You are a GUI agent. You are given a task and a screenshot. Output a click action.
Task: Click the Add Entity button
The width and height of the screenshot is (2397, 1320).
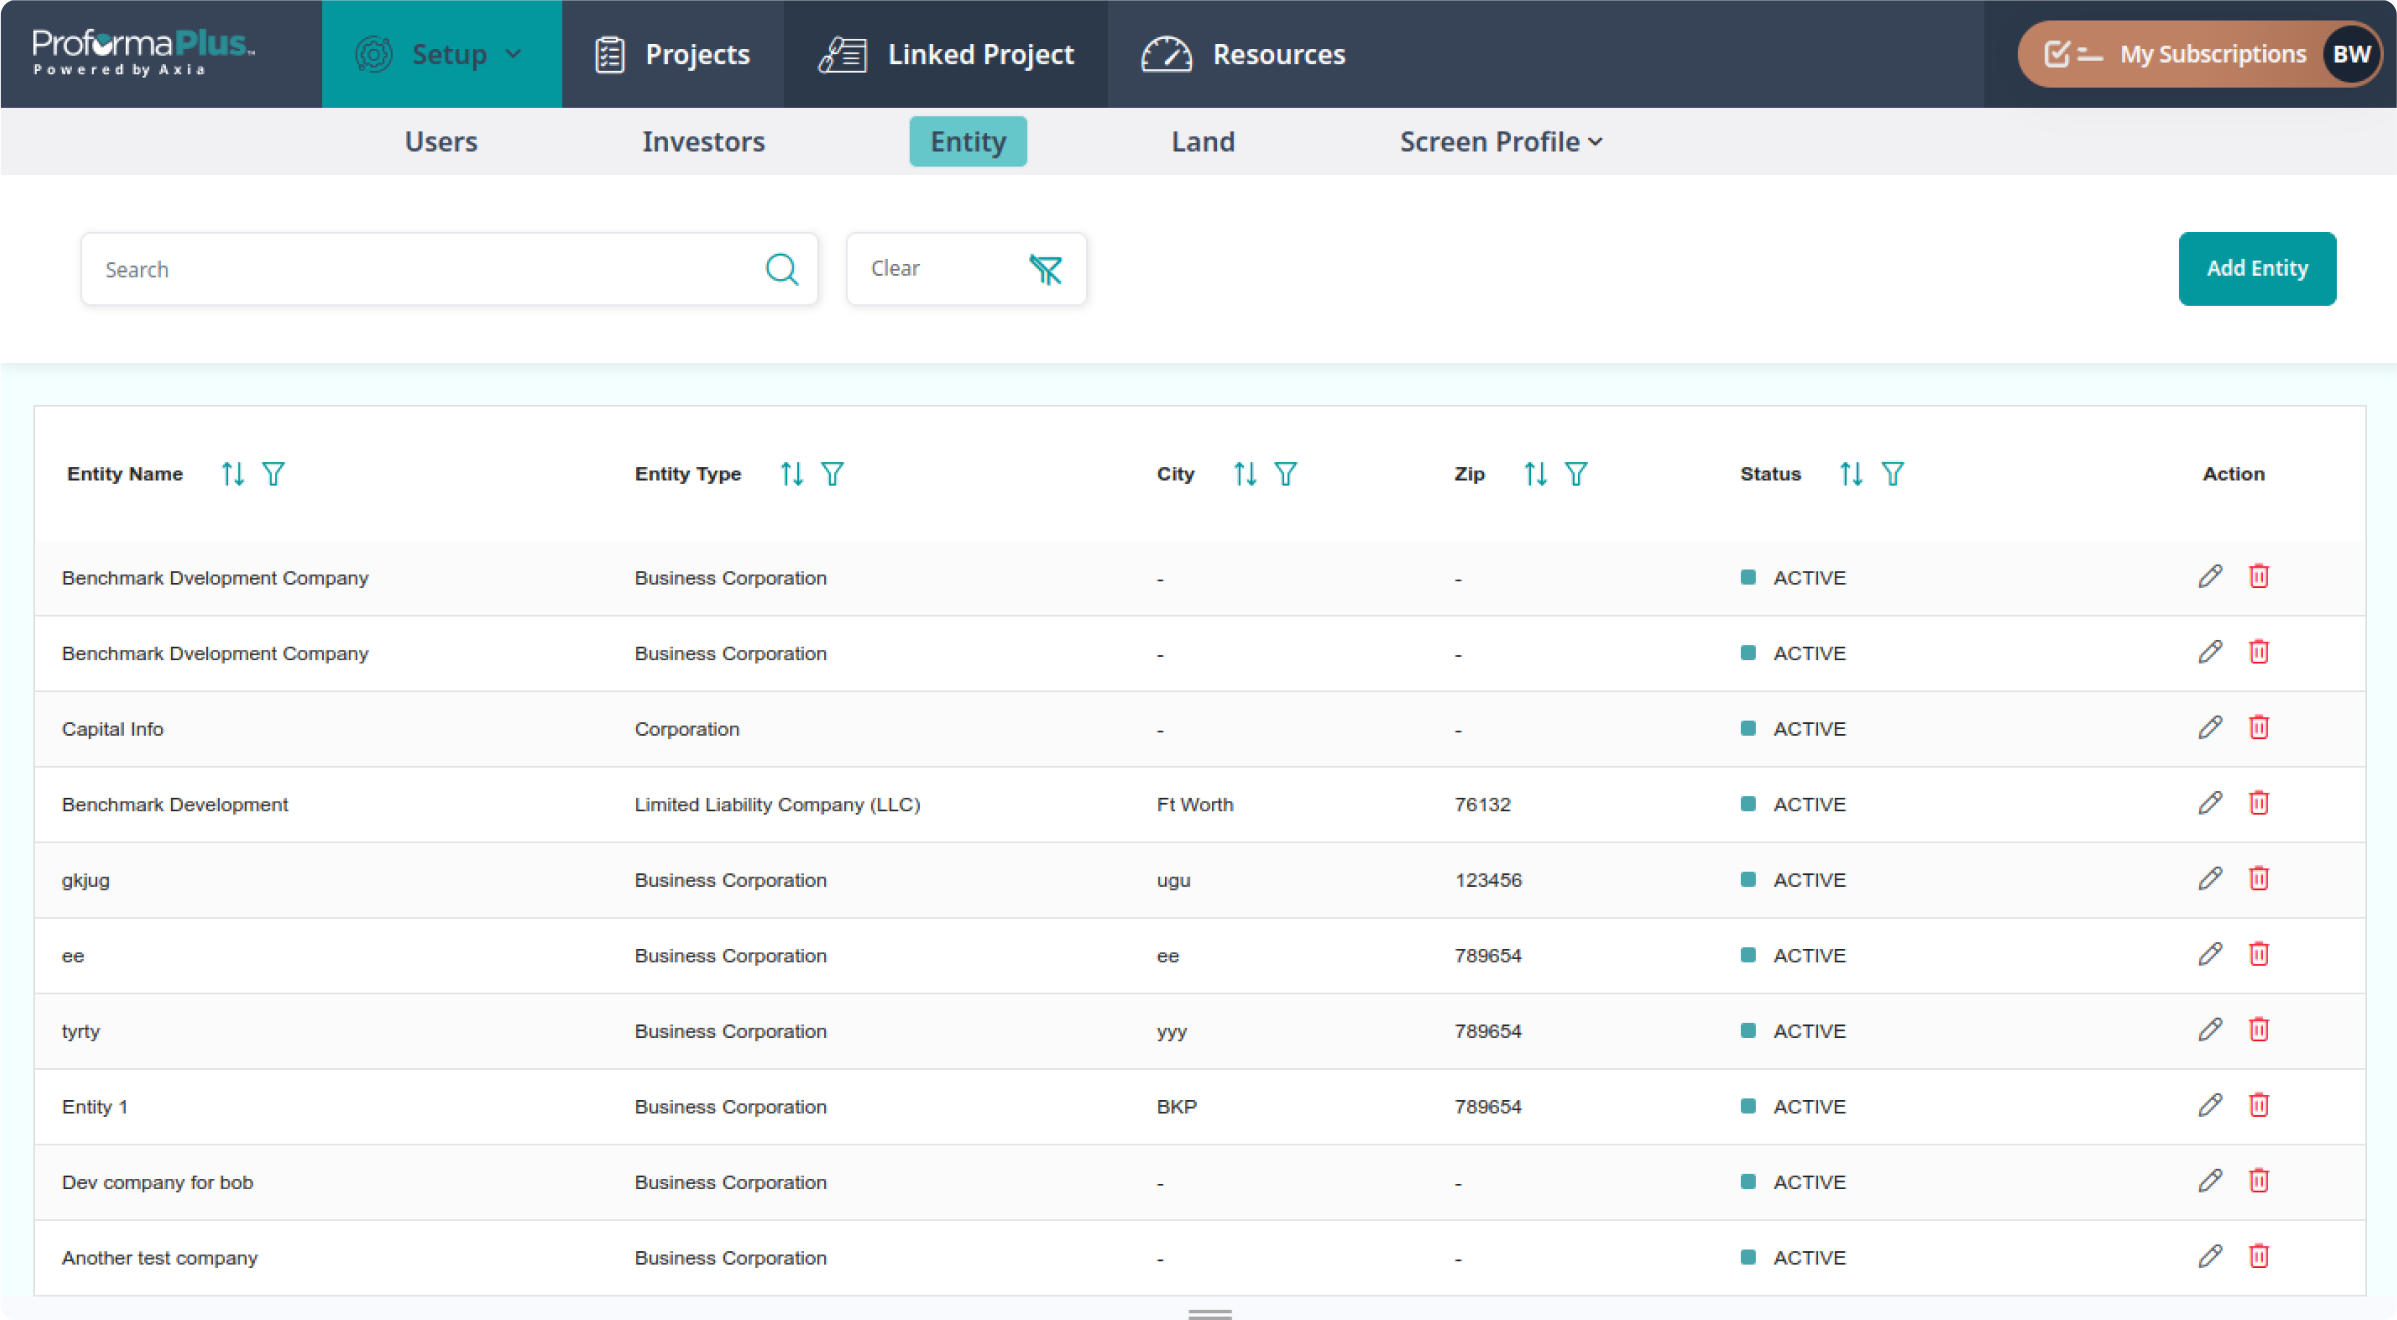pyautogui.click(x=2256, y=269)
